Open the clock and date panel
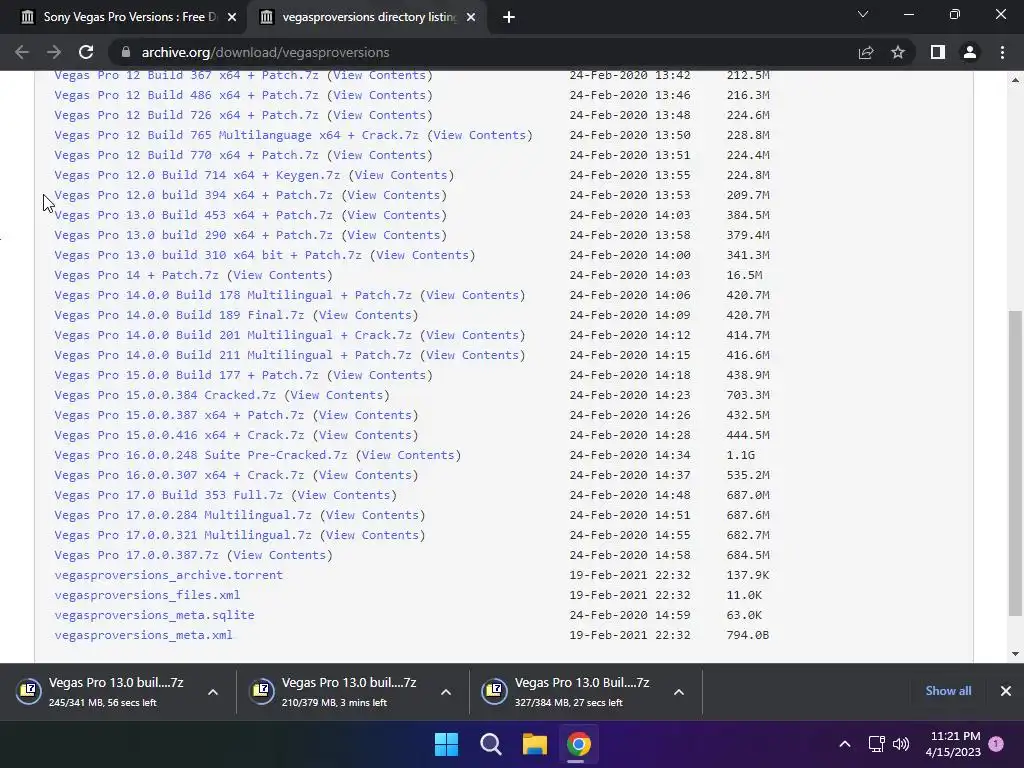The image size is (1024, 768). point(953,744)
